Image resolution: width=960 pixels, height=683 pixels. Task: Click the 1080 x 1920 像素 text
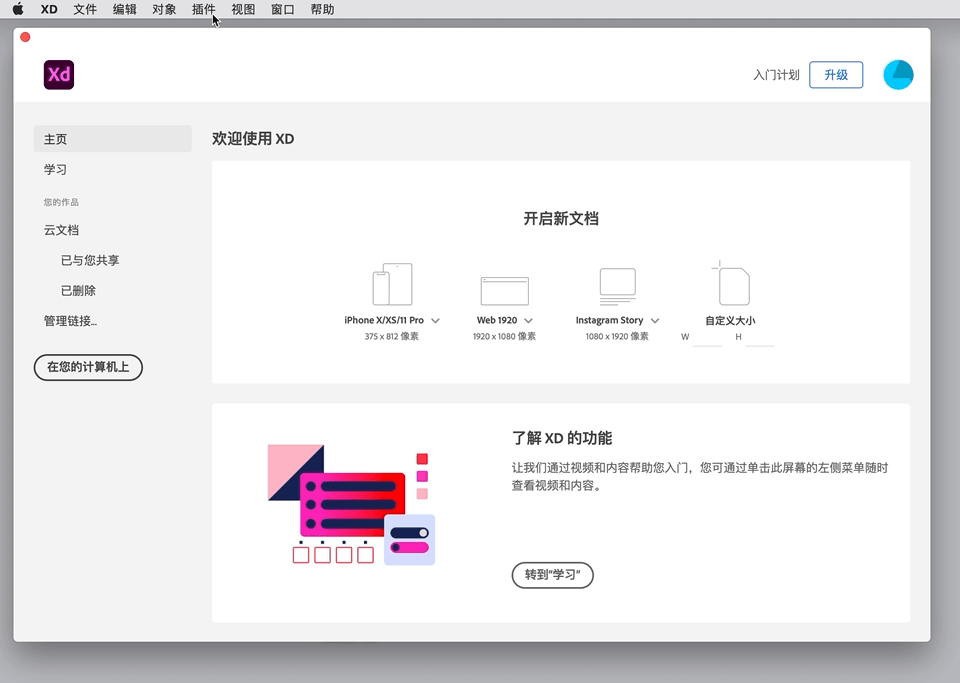[x=617, y=336]
